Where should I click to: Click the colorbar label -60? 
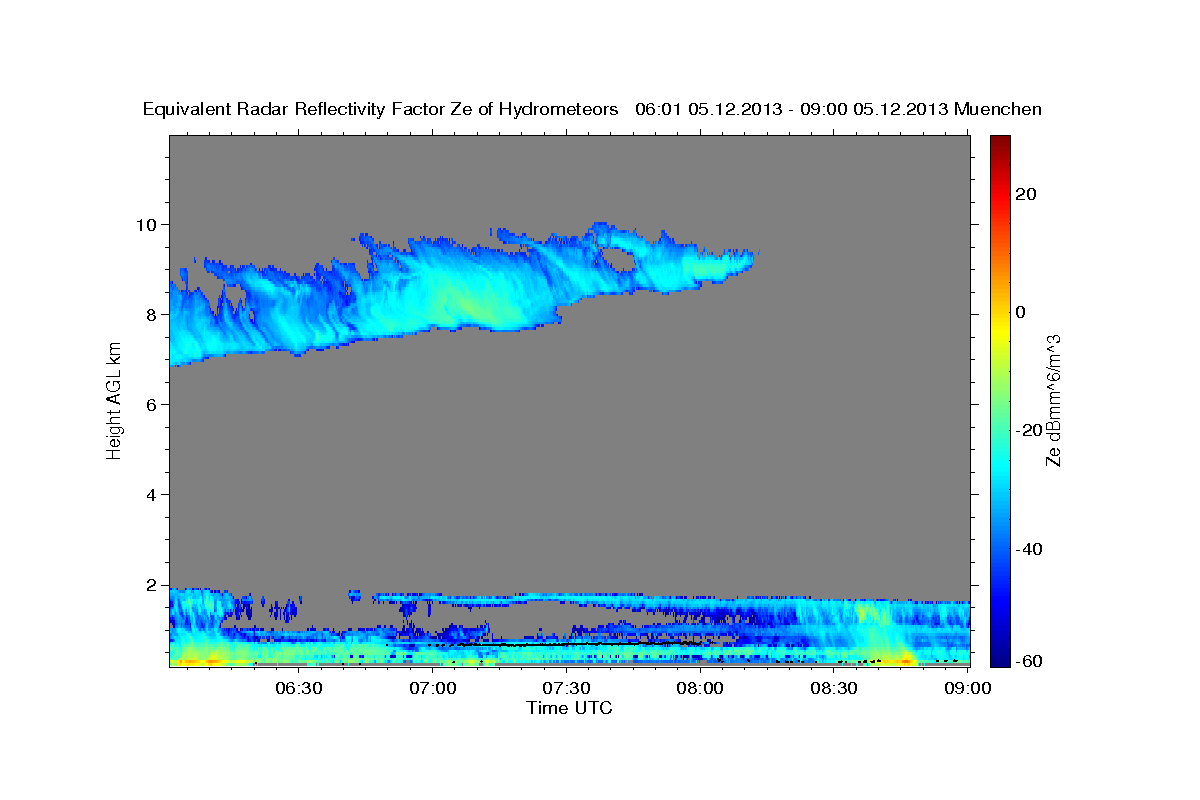[1029, 660]
